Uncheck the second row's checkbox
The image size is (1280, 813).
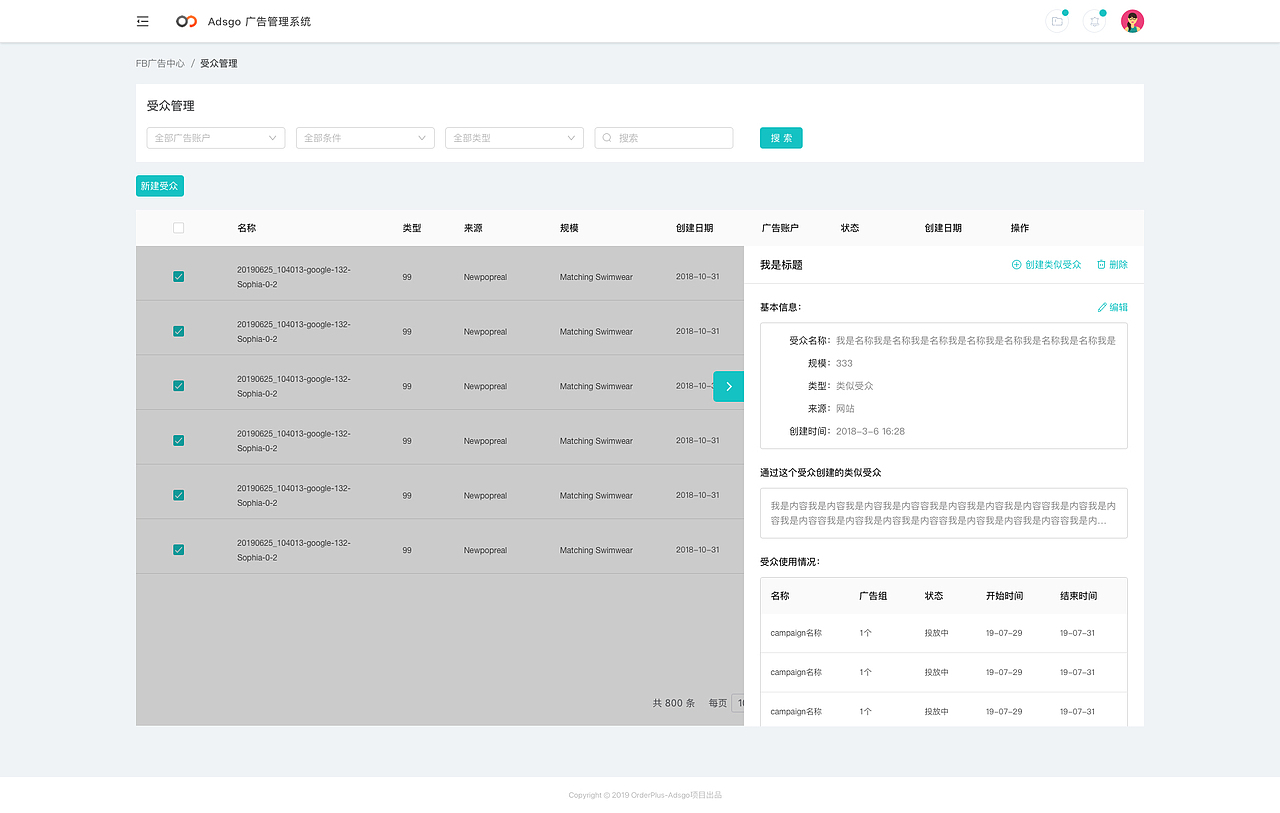[178, 331]
